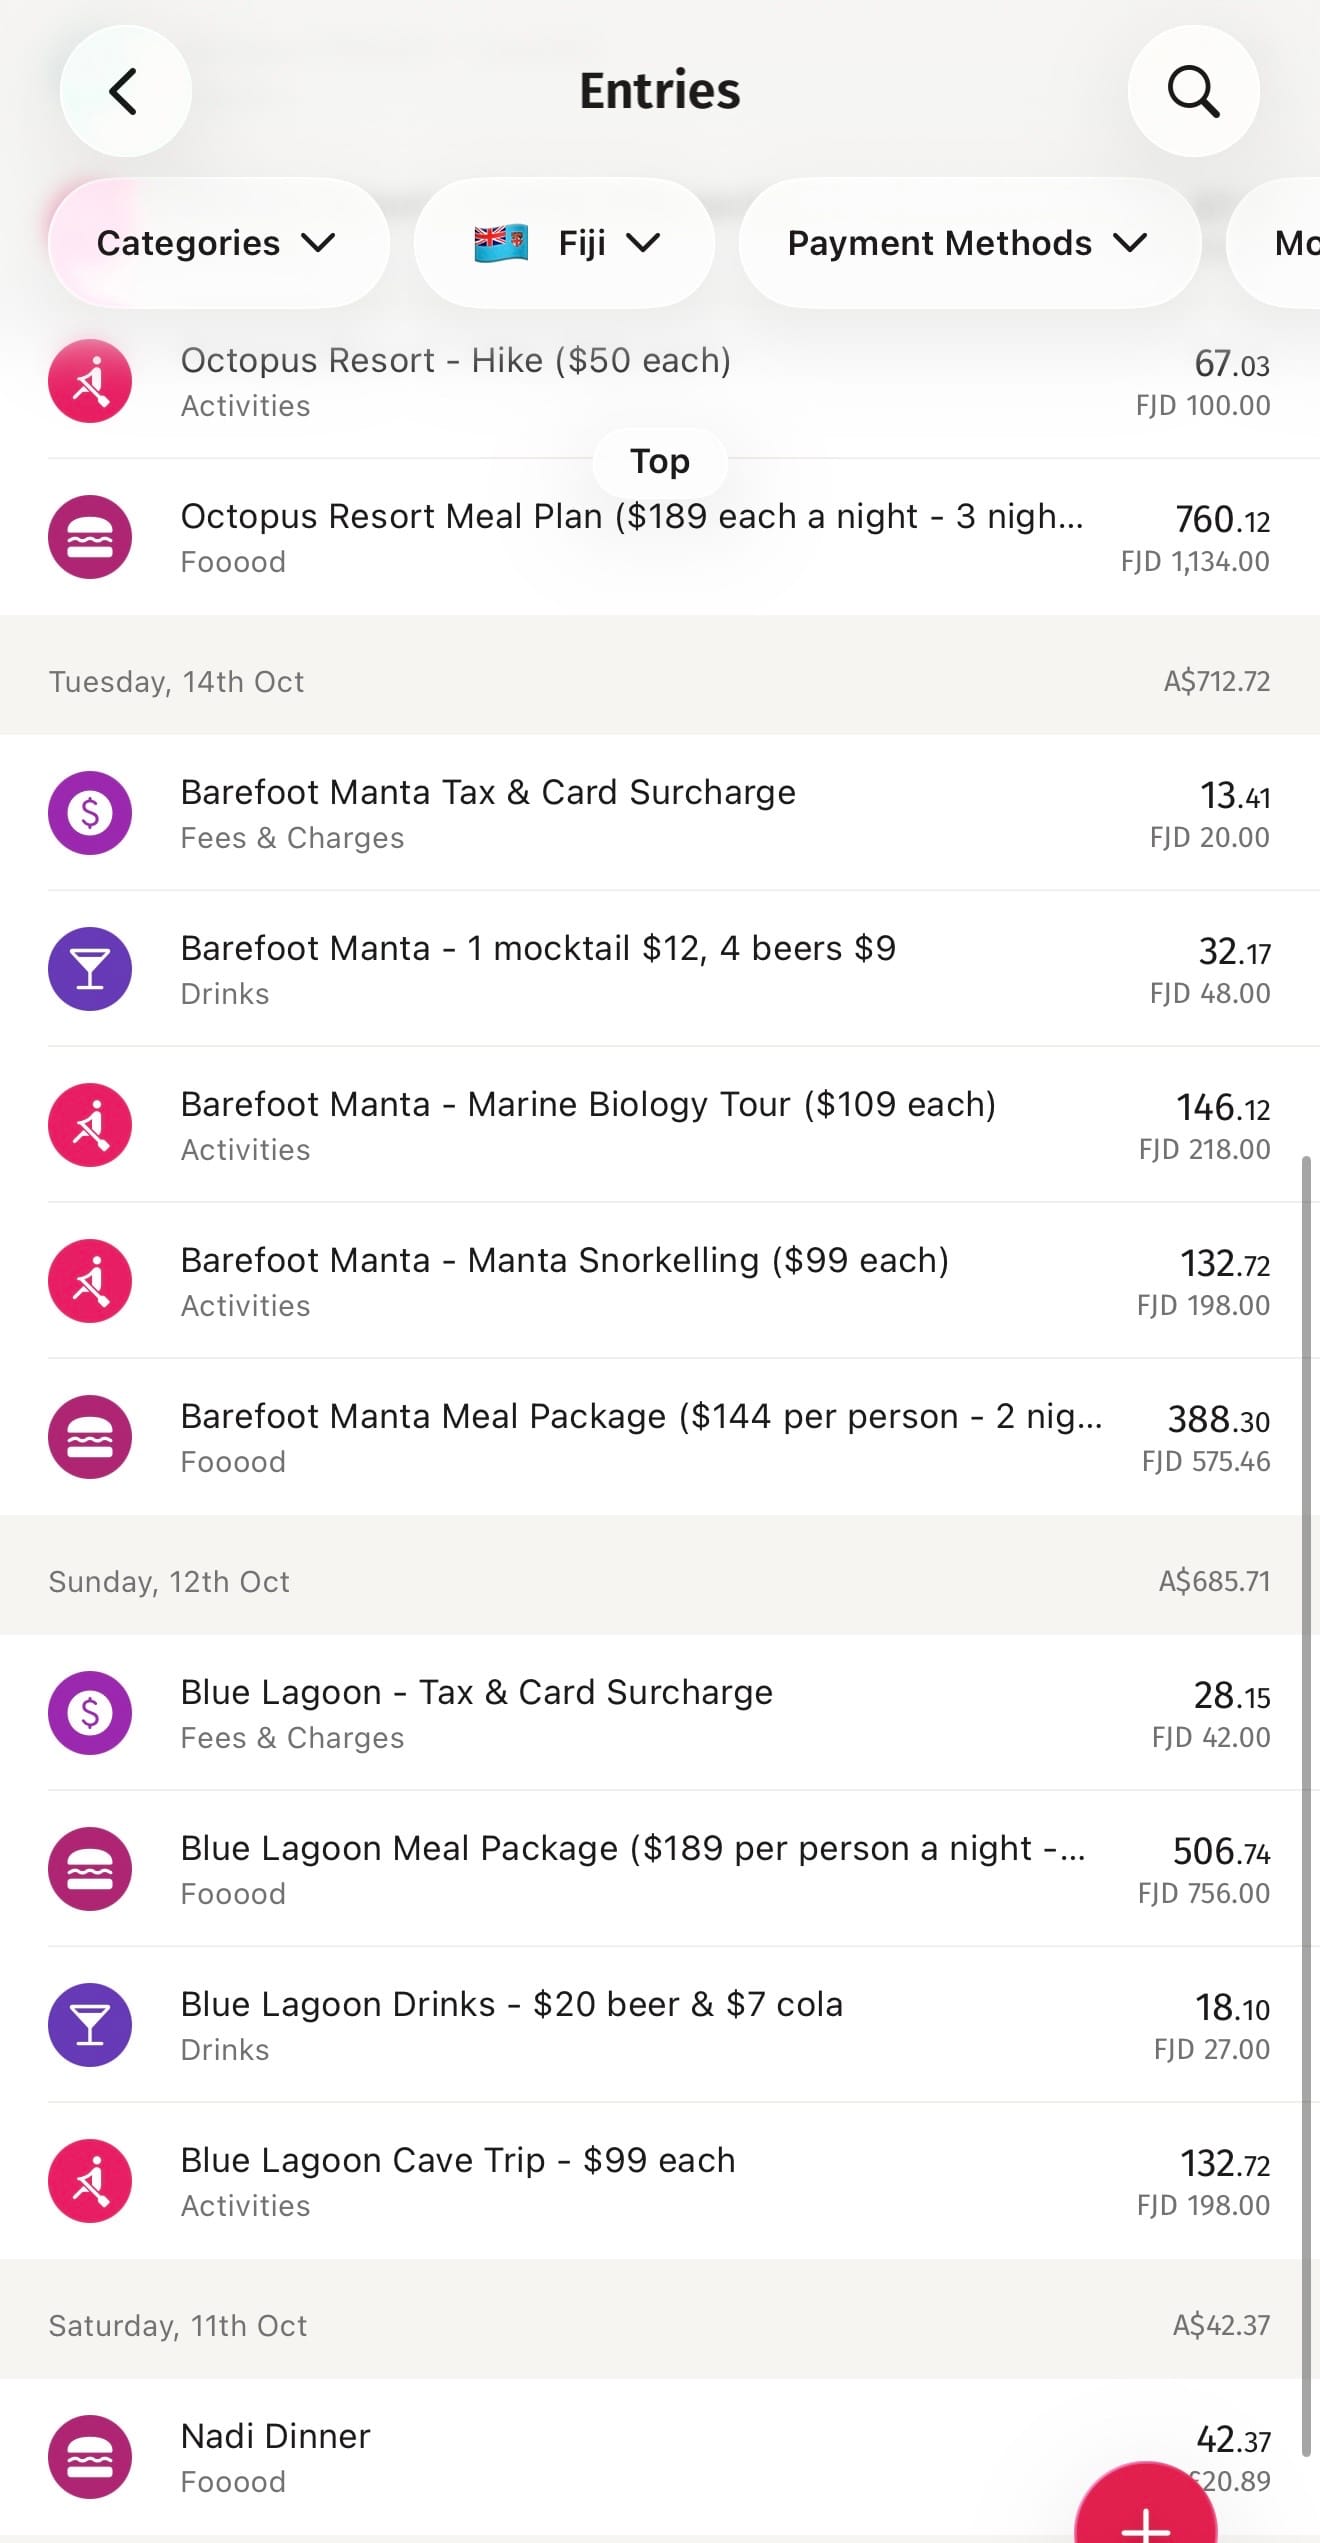Tap the Blue Lagoon Drinks cocktail icon
Screen dimensions: 1320x2543
click(90, 2025)
